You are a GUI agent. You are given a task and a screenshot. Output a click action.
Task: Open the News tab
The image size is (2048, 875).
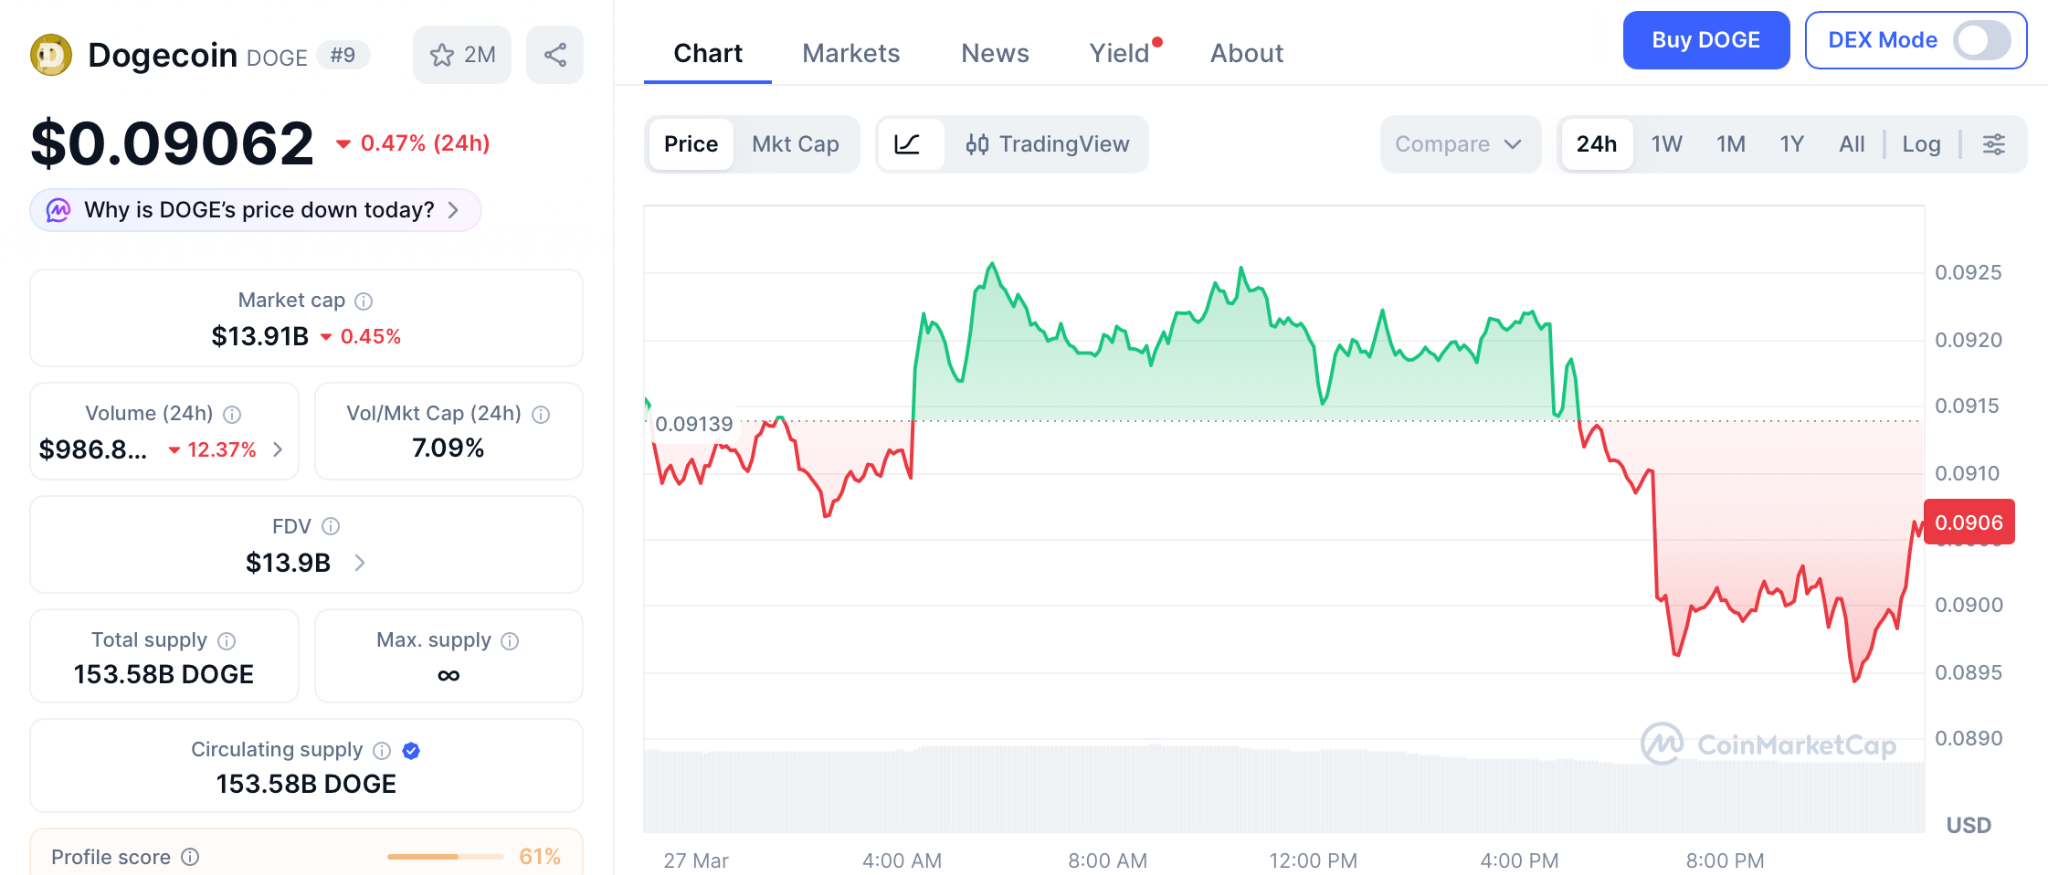click(x=994, y=53)
